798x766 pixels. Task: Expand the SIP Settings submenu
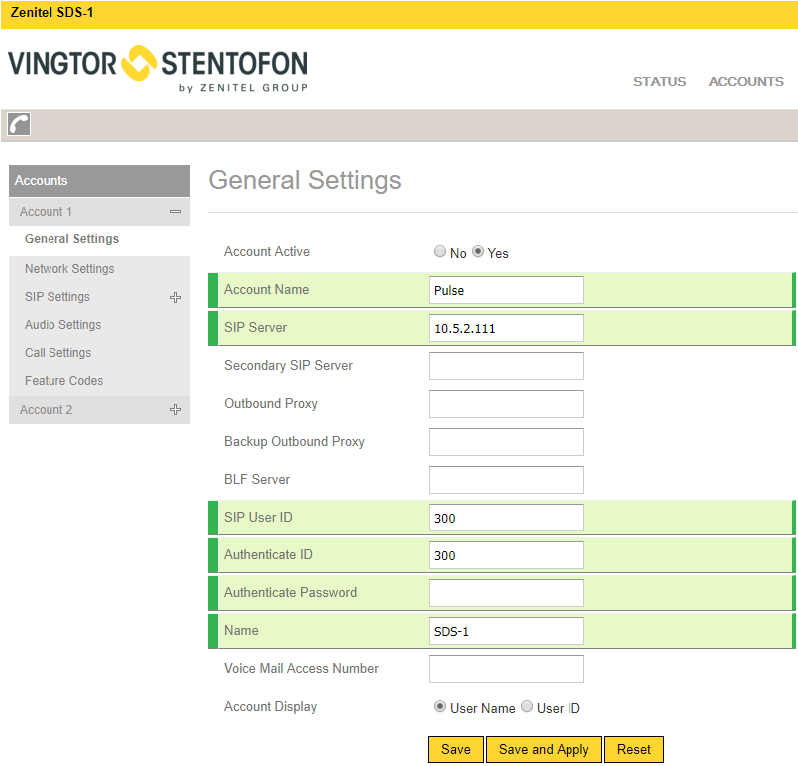pyautogui.click(x=175, y=297)
